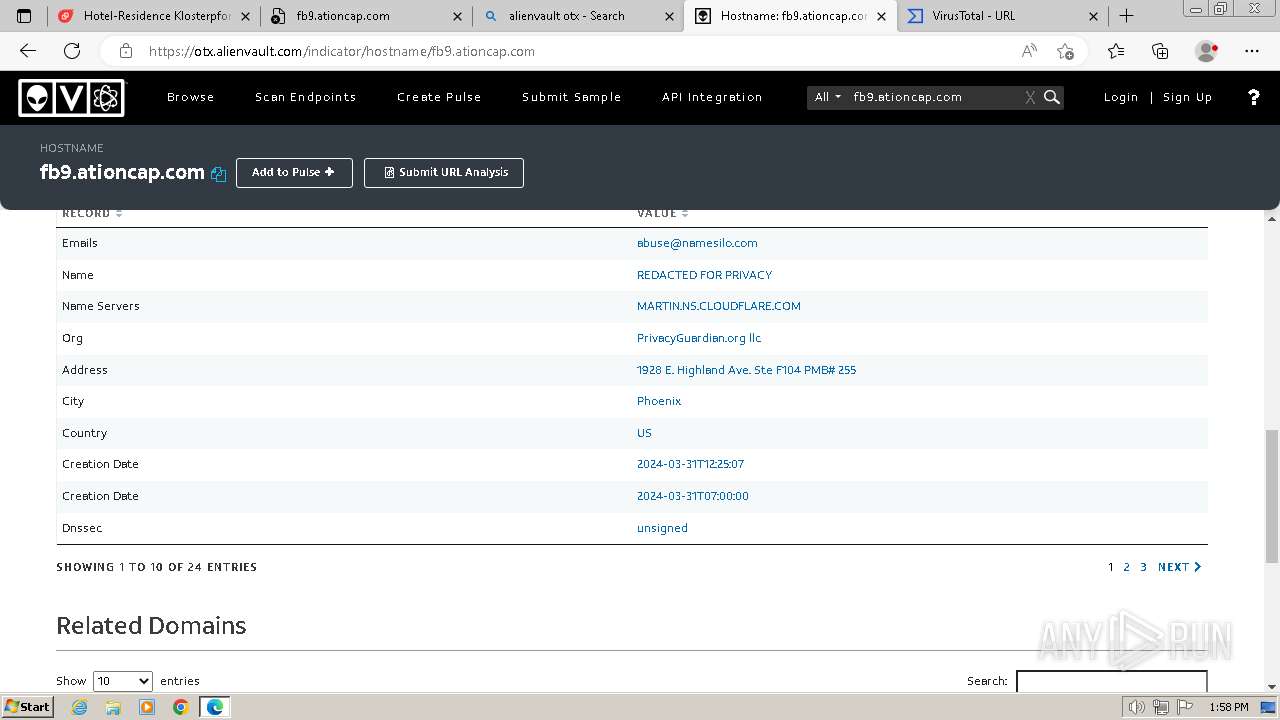
Task: Open creation date 2024-03-31T12:25:07 link
Action: [x=691, y=464]
